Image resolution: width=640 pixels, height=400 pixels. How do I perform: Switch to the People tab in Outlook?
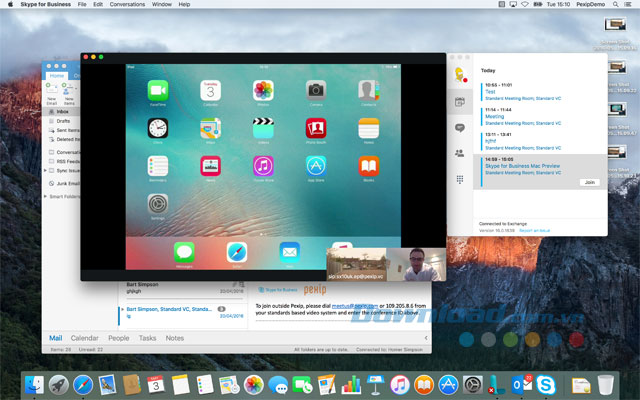coord(119,338)
